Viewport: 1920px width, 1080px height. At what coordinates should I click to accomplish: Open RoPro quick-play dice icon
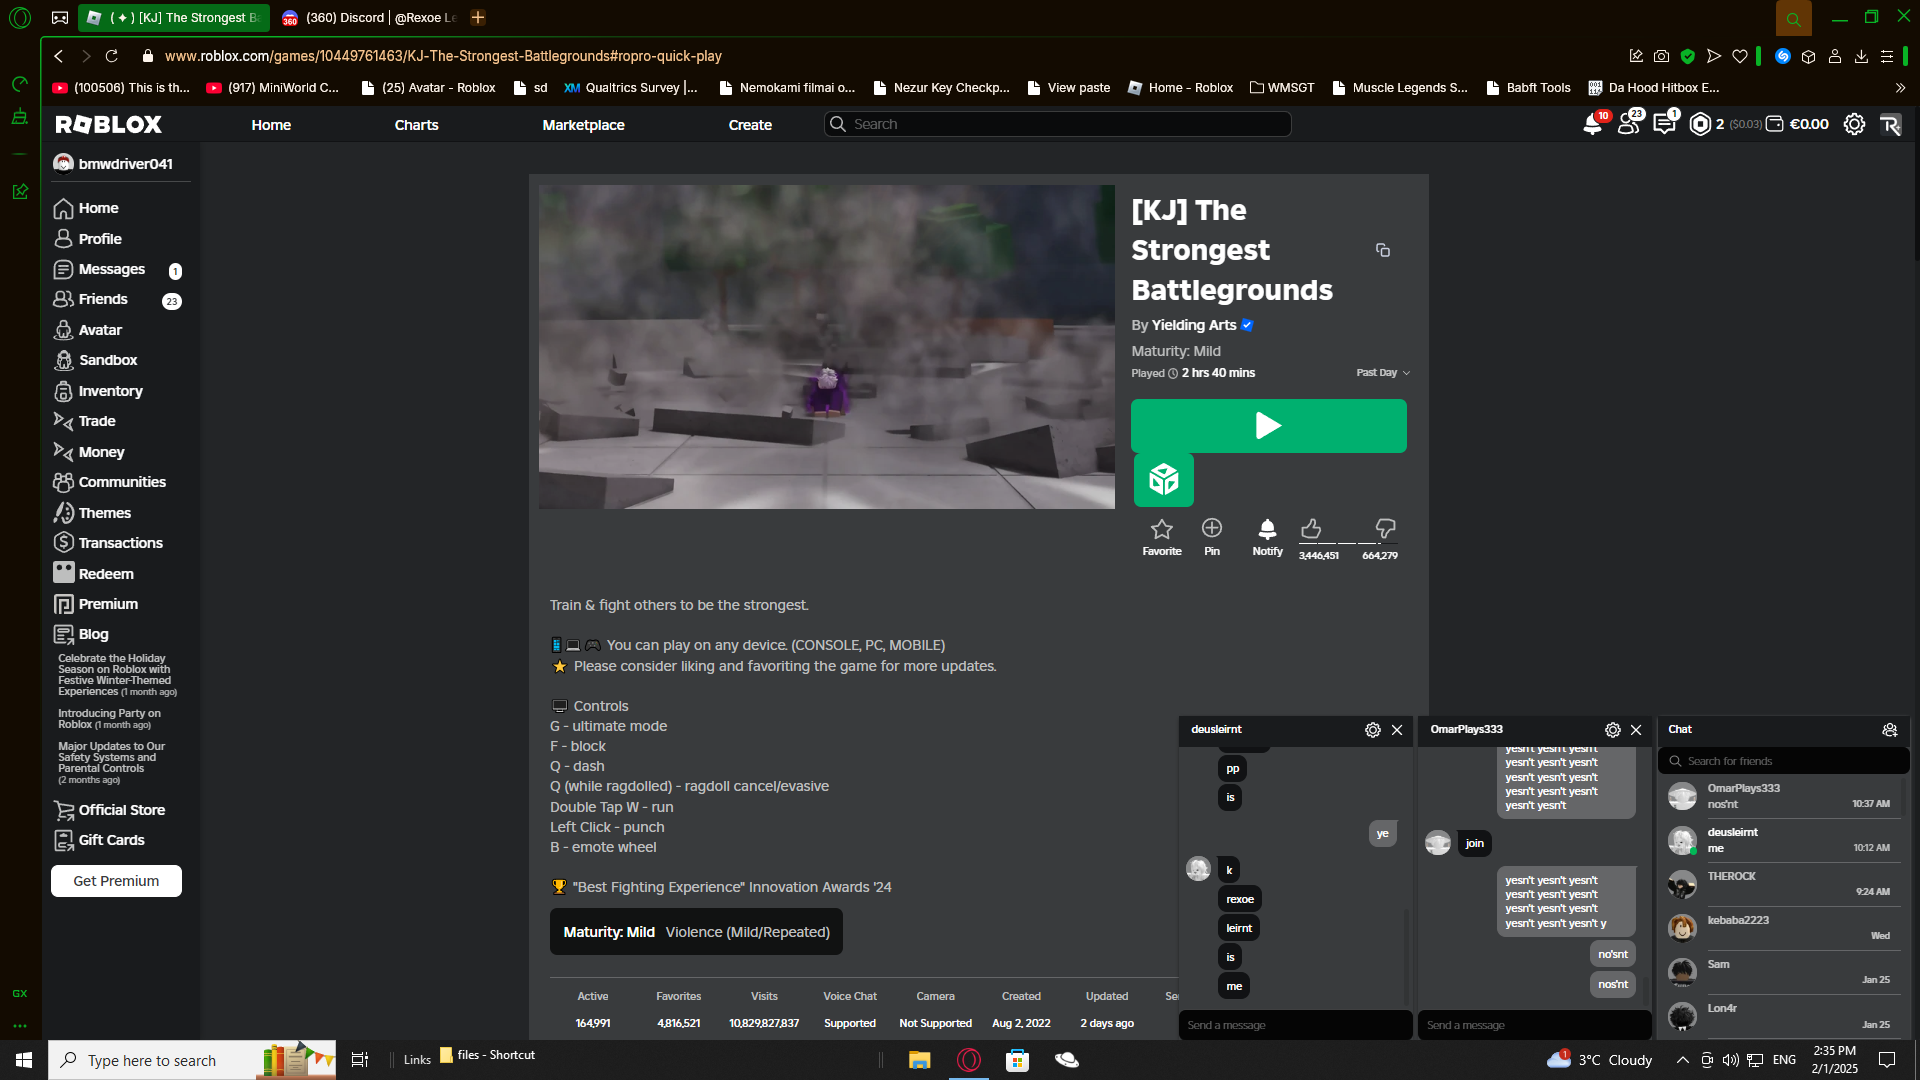[1163, 480]
